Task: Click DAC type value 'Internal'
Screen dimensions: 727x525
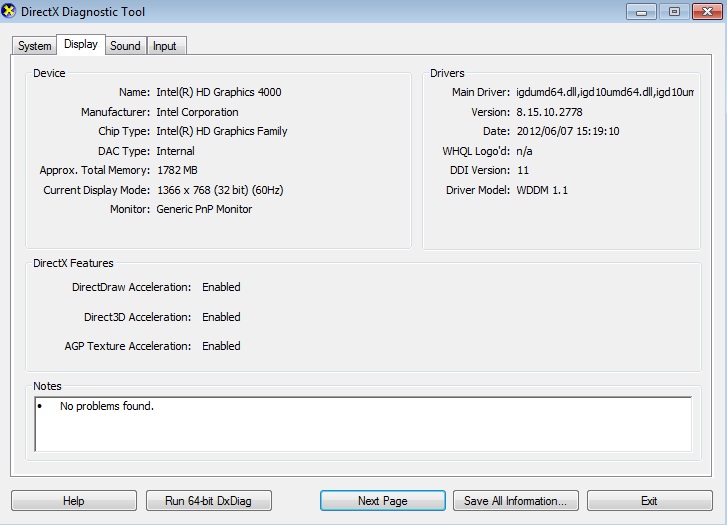Action: tap(175, 151)
